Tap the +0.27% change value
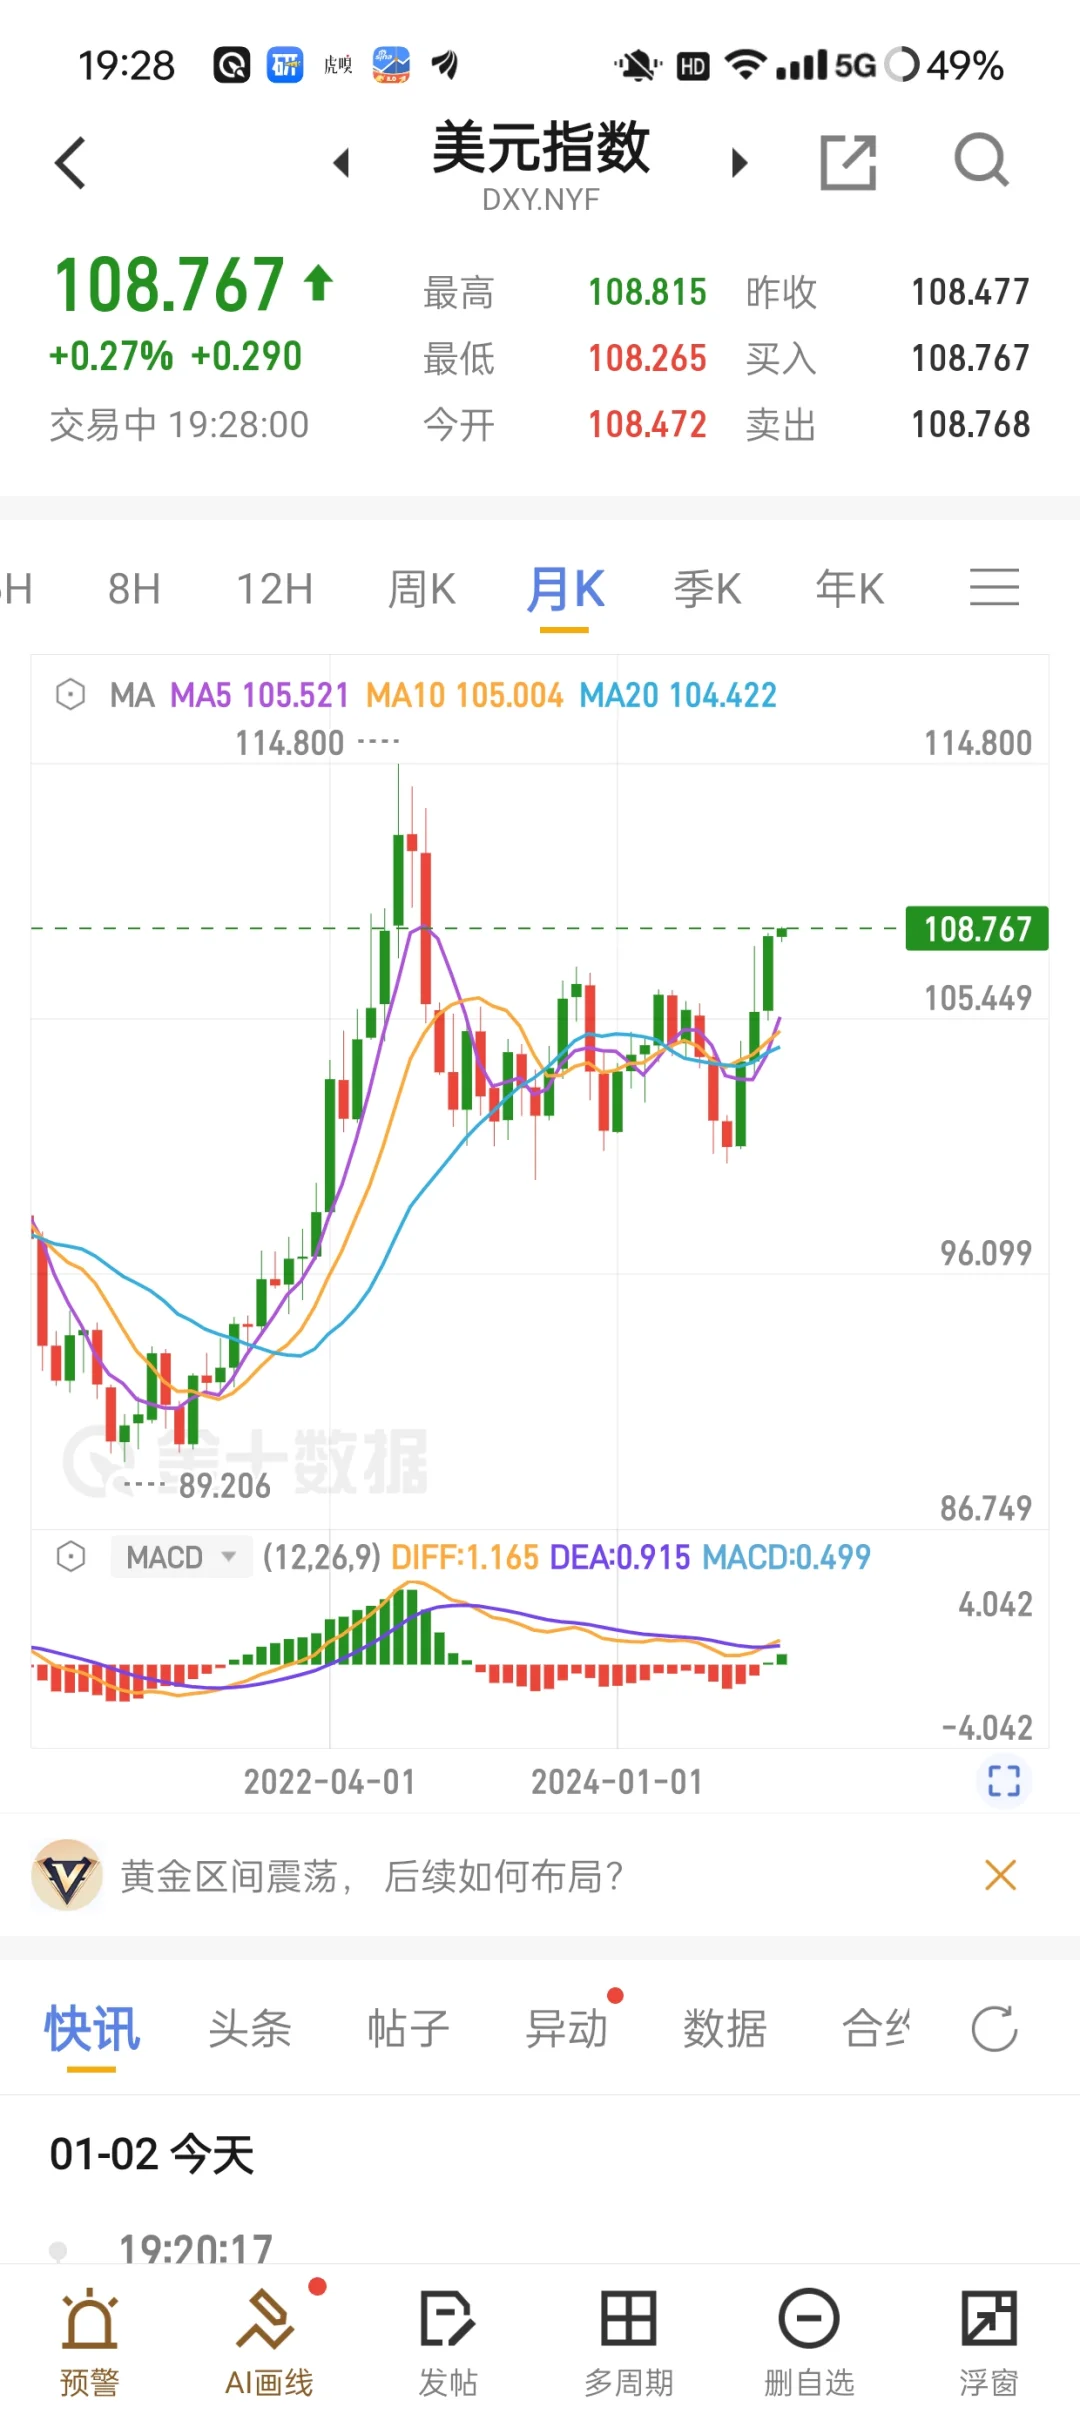Viewport: 1080px width, 2414px height. (111, 356)
